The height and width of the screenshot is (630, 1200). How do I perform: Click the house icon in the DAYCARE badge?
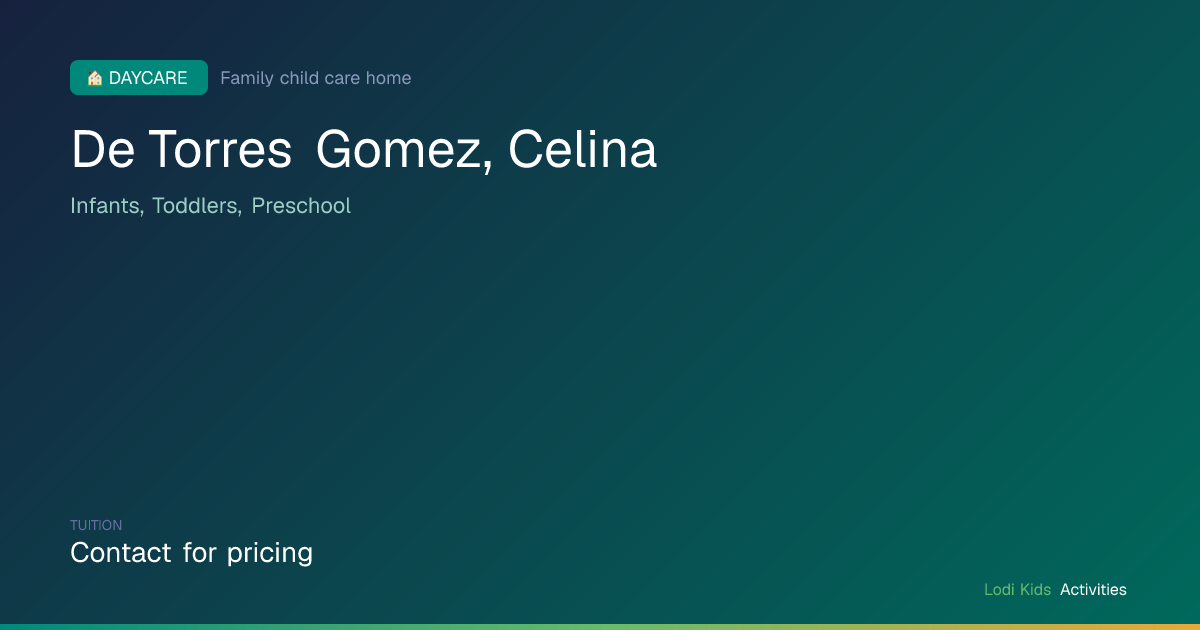(x=95, y=78)
